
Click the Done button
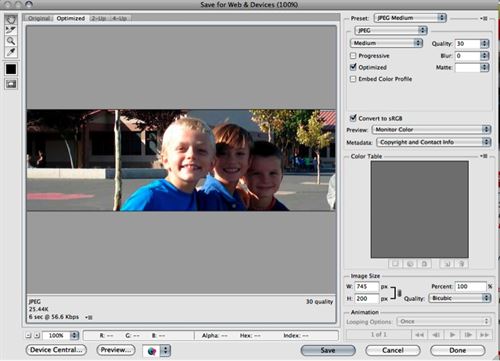(457, 350)
